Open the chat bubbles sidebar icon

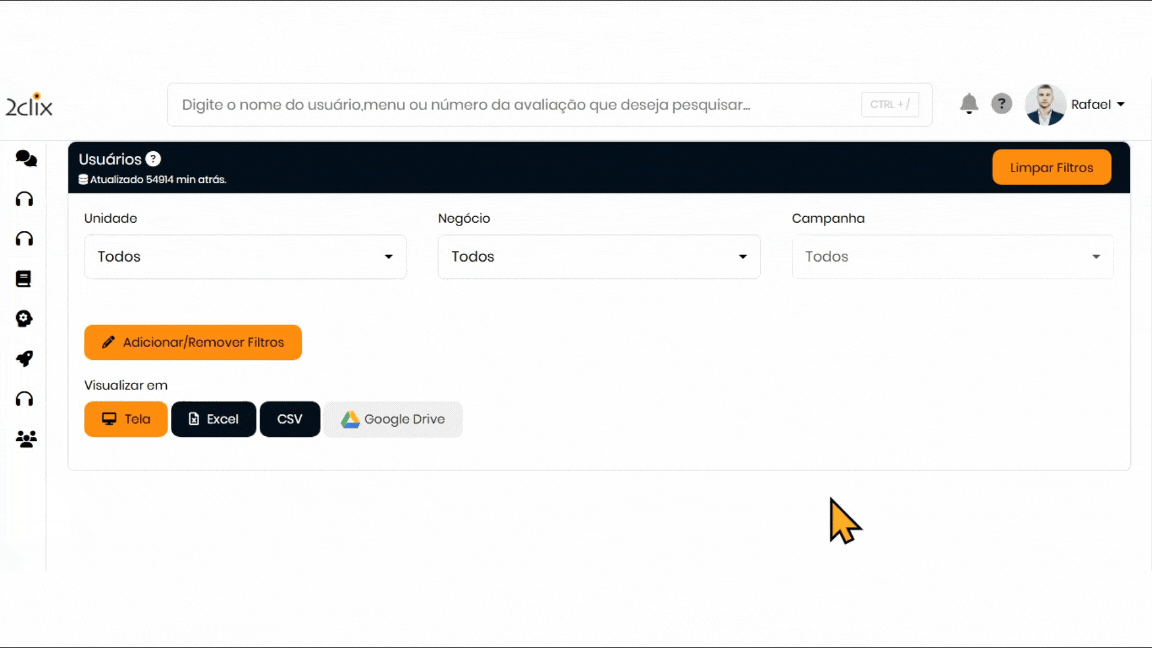point(26,159)
